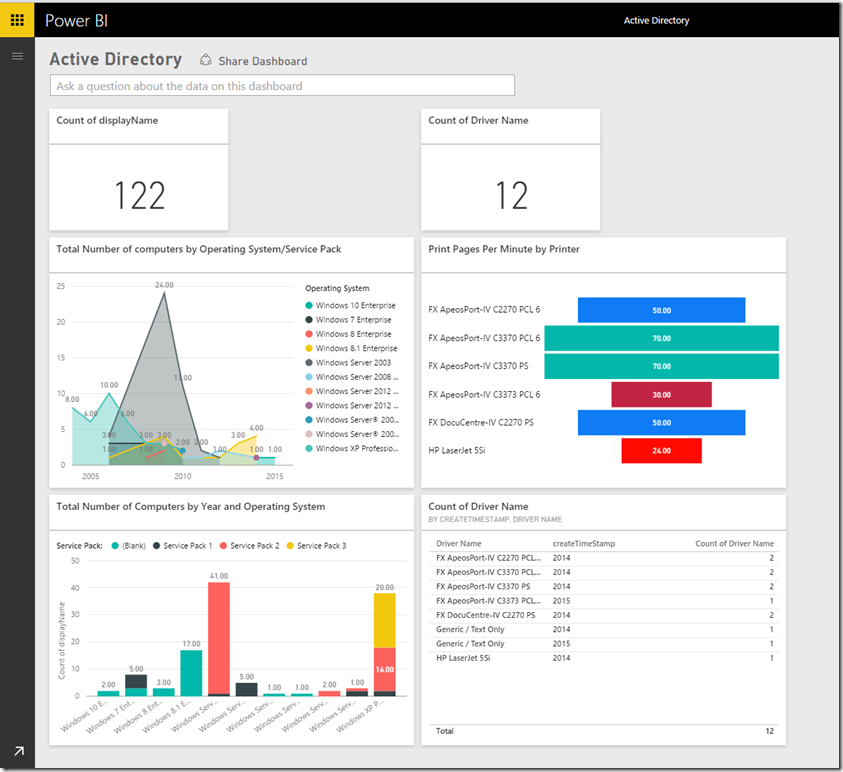The image size is (843, 772).
Task: Click the Q&A question input box
Action: pos(282,85)
